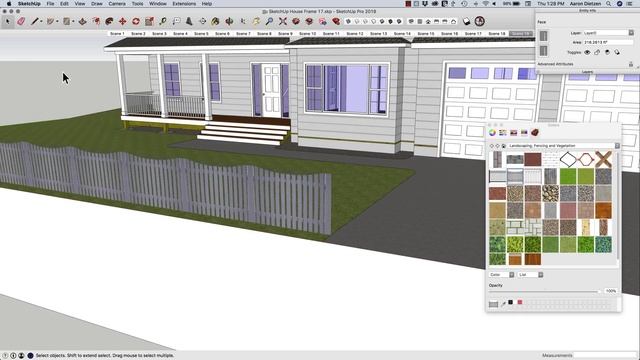
Task: Activate the red Move arrows tool
Action: point(122,21)
